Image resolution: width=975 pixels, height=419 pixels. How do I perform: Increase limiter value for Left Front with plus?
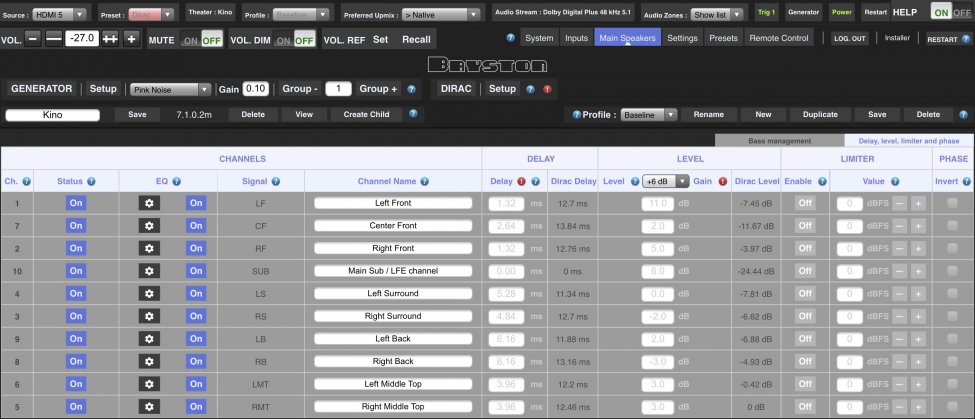918,203
